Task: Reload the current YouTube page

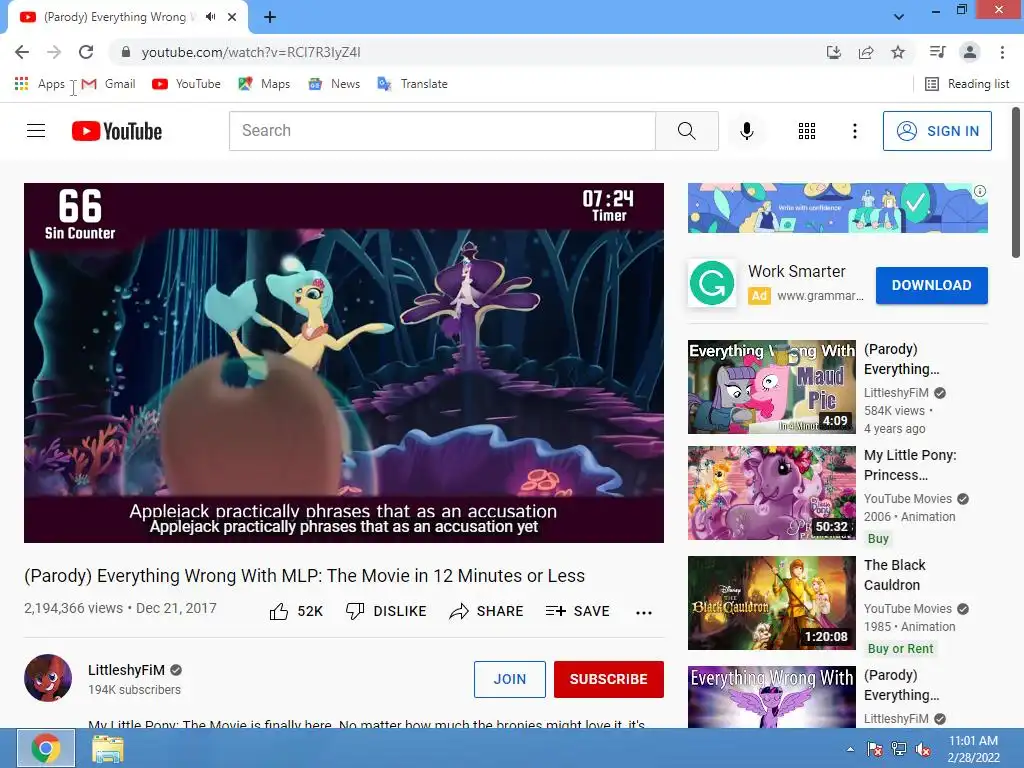Action: coord(86,52)
